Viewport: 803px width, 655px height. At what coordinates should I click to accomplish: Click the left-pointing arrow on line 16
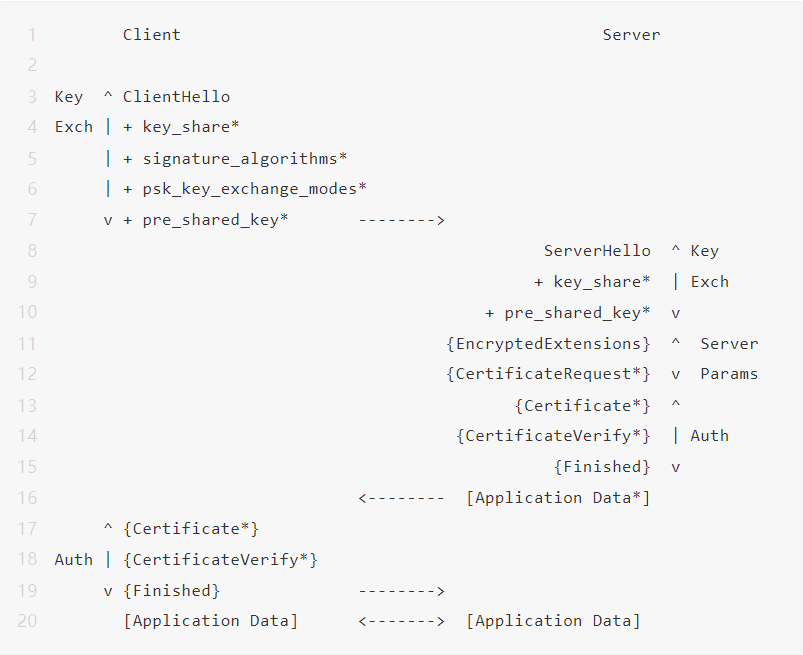click(401, 498)
